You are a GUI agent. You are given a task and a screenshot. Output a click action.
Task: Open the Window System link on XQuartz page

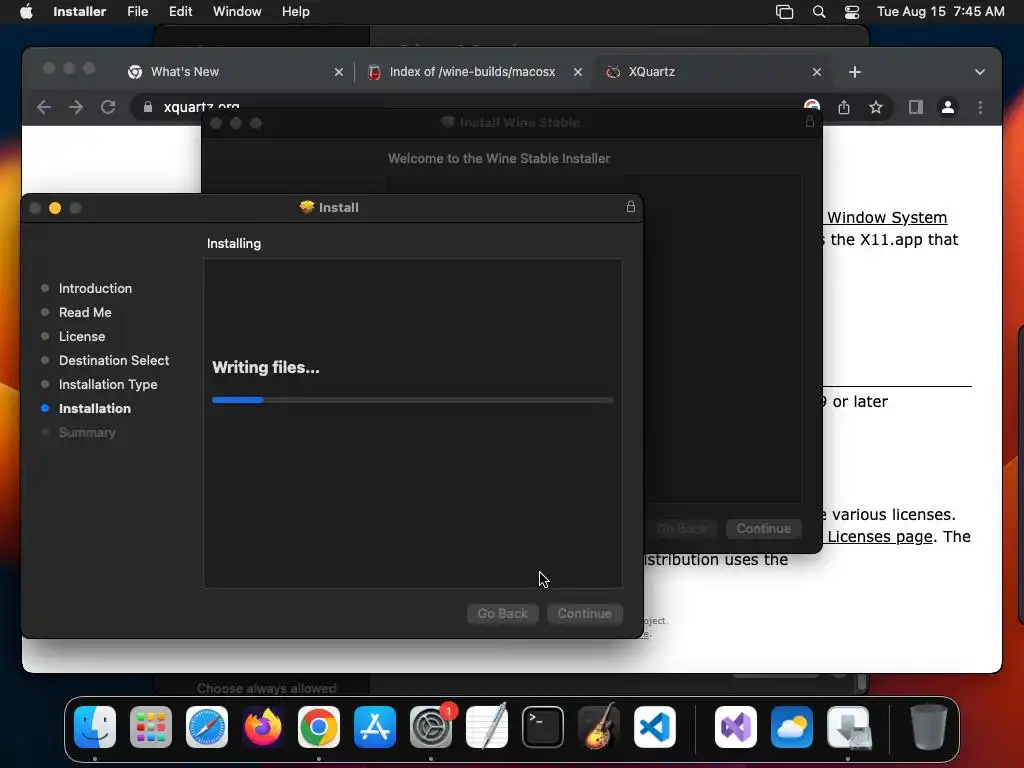[887, 217]
